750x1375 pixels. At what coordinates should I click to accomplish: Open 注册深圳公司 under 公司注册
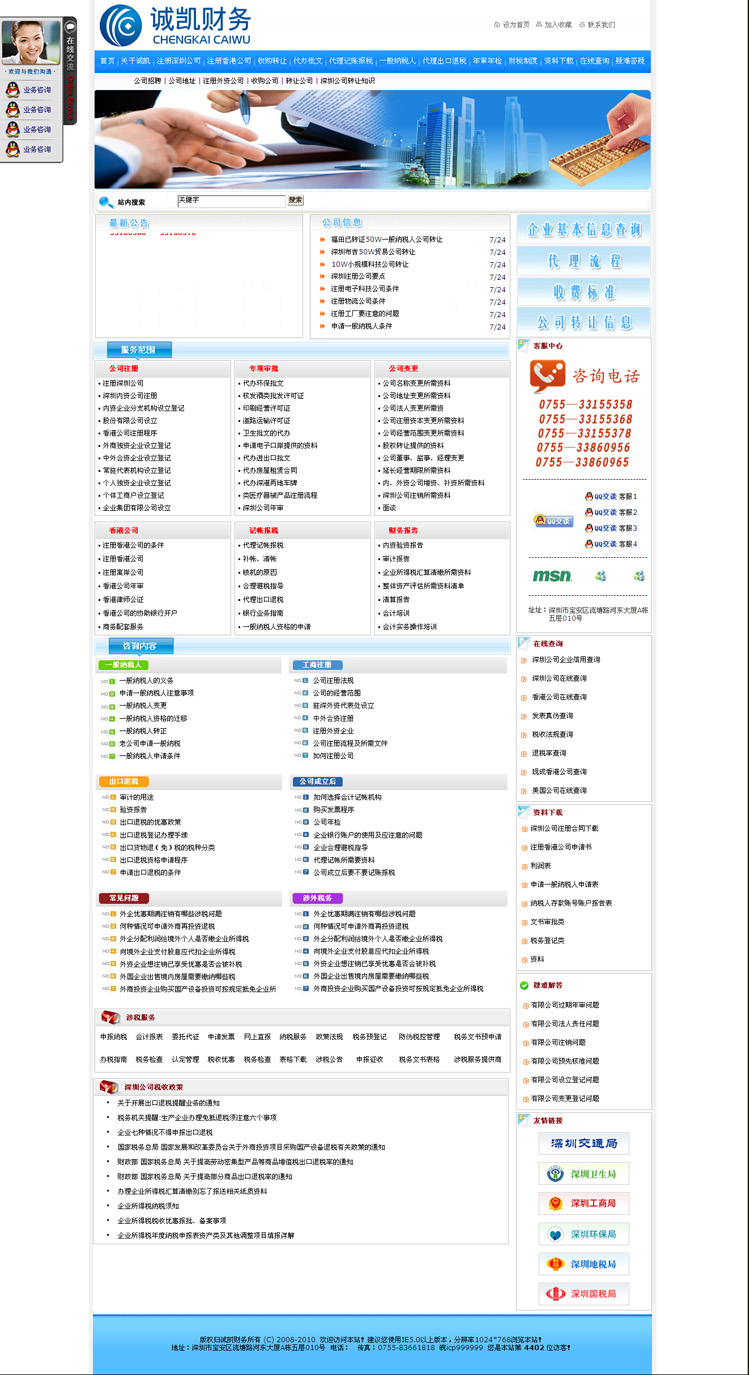pyautogui.click(x=123, y=383)
